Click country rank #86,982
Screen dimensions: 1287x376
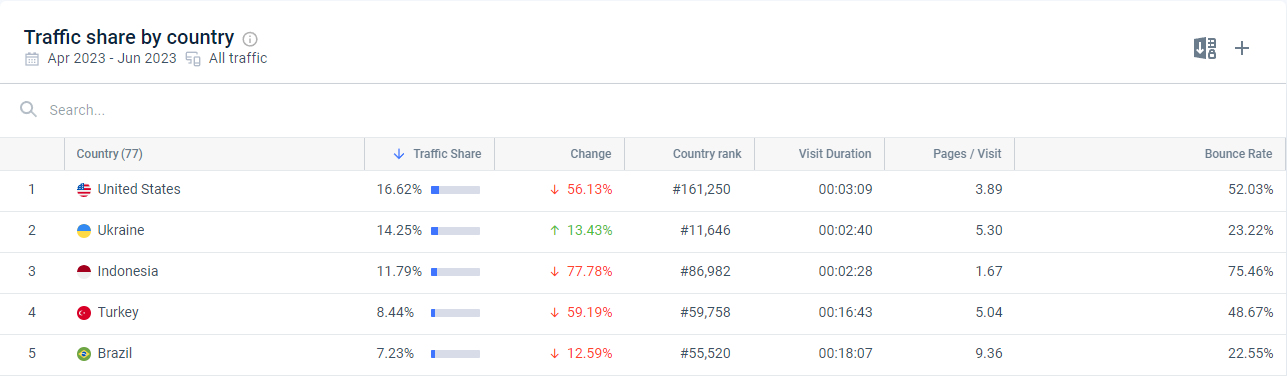click(x=705, y=271)
